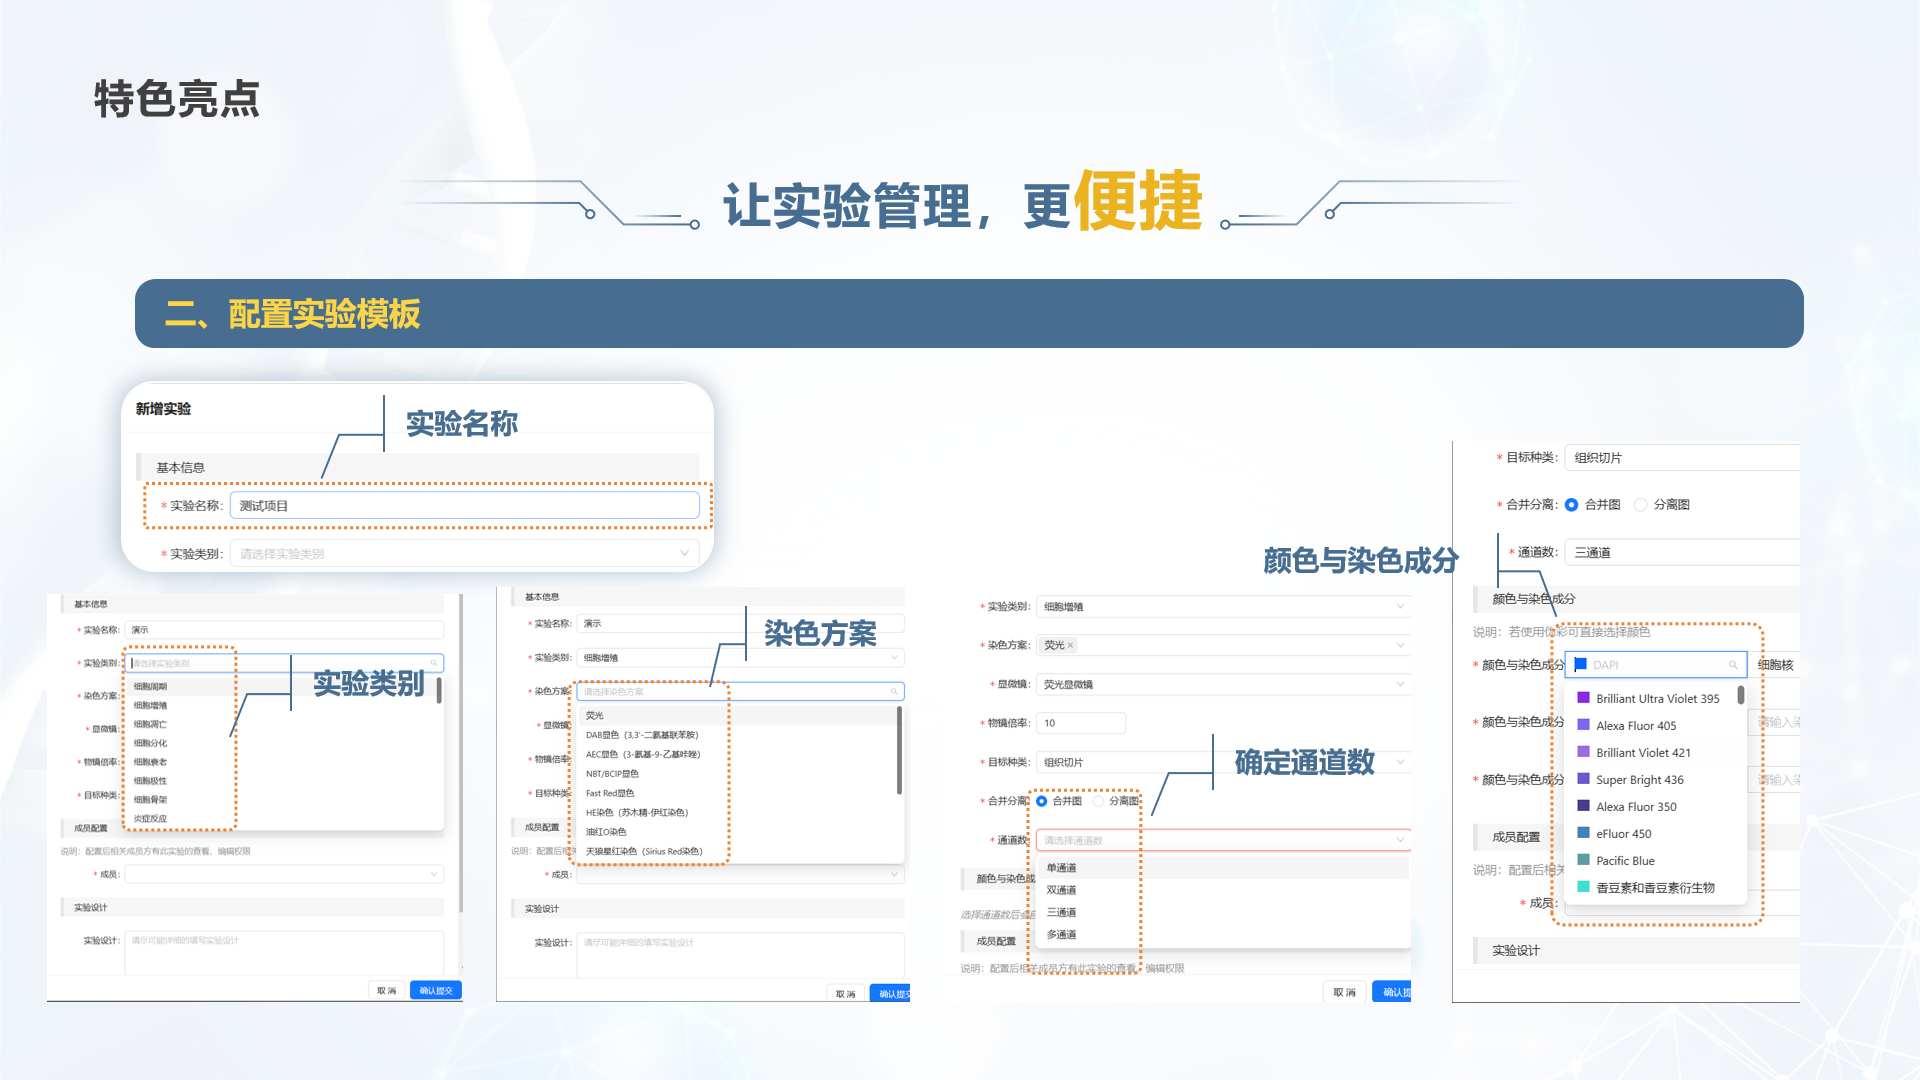Select 多通道 in the 通道数 list
Screen dimensions: 1920x1080
click(x=1062, y=935)
